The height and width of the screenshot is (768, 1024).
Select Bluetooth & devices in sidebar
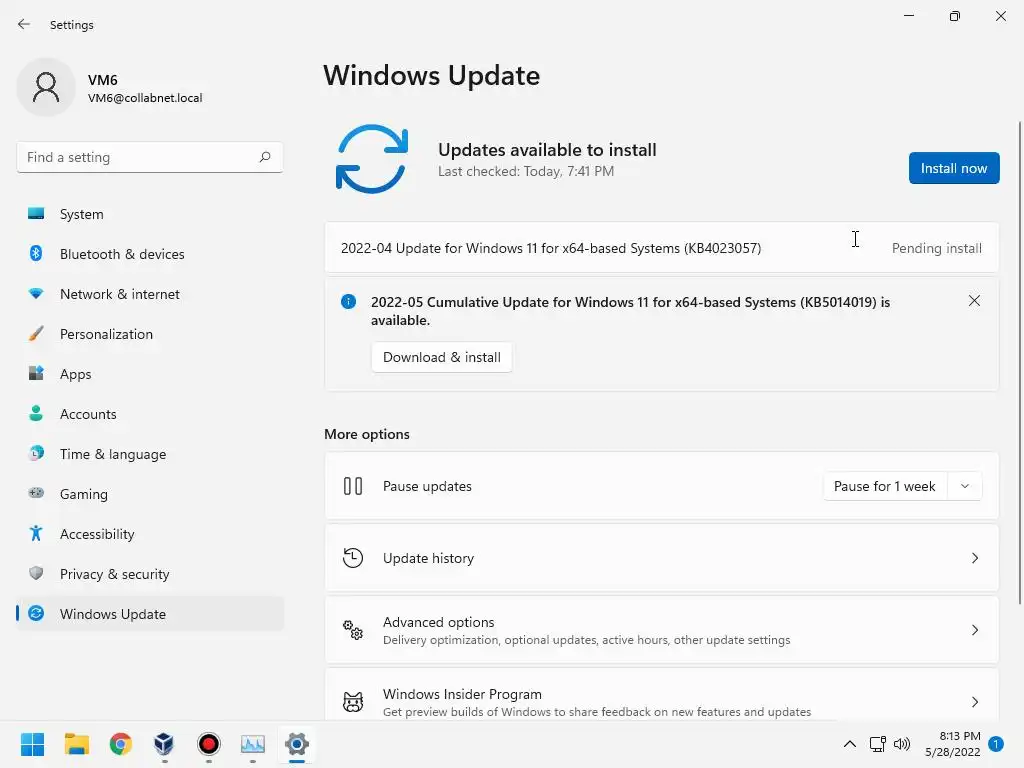[150, 254]
